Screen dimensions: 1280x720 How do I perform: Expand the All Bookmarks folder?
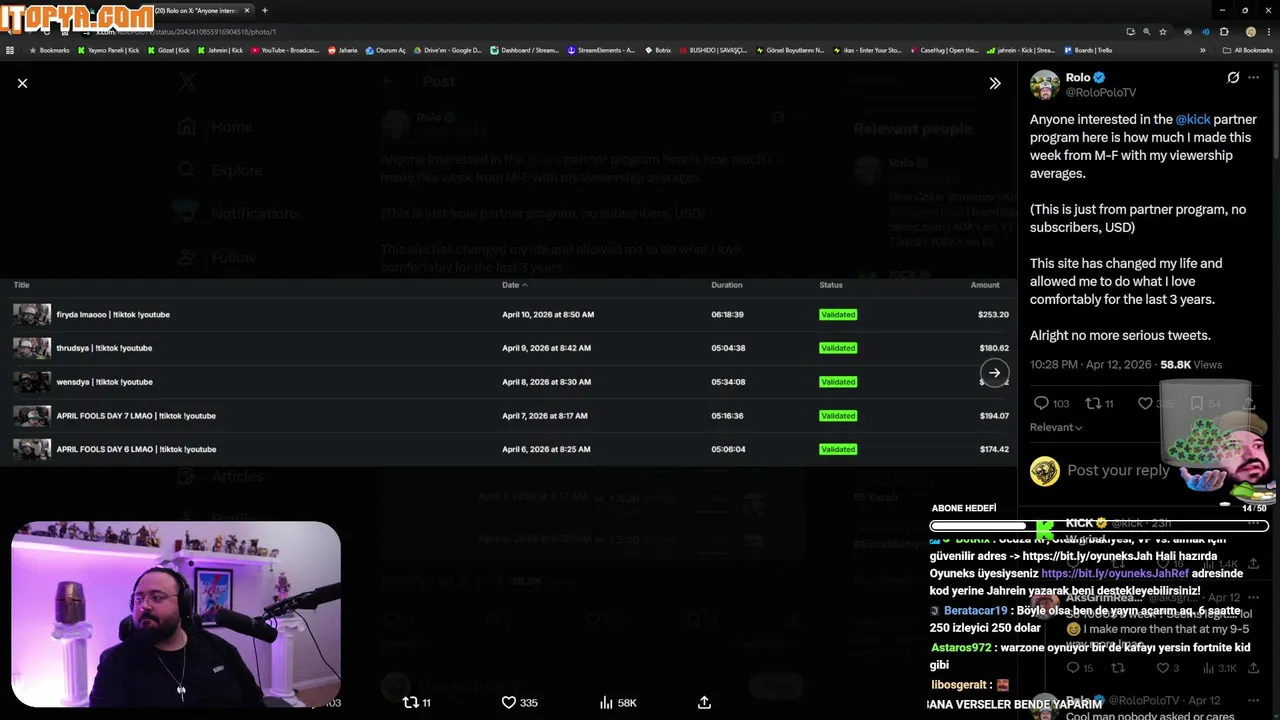1247,50
